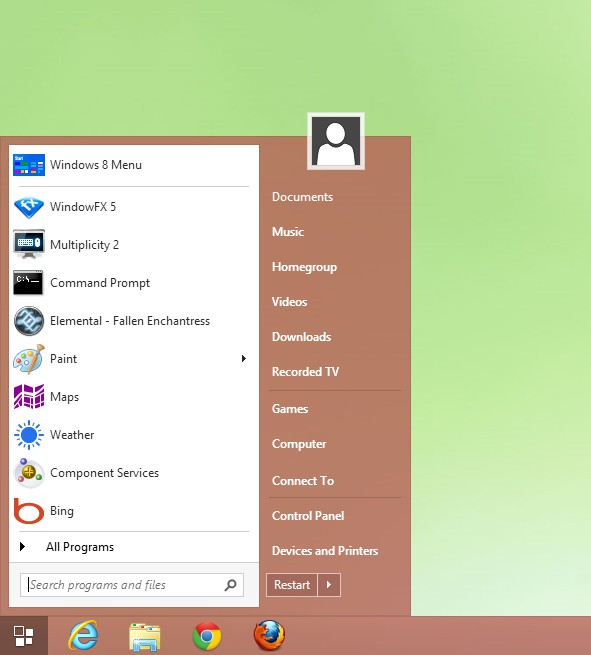Open the Documents folder link

[x=302, y=197]
